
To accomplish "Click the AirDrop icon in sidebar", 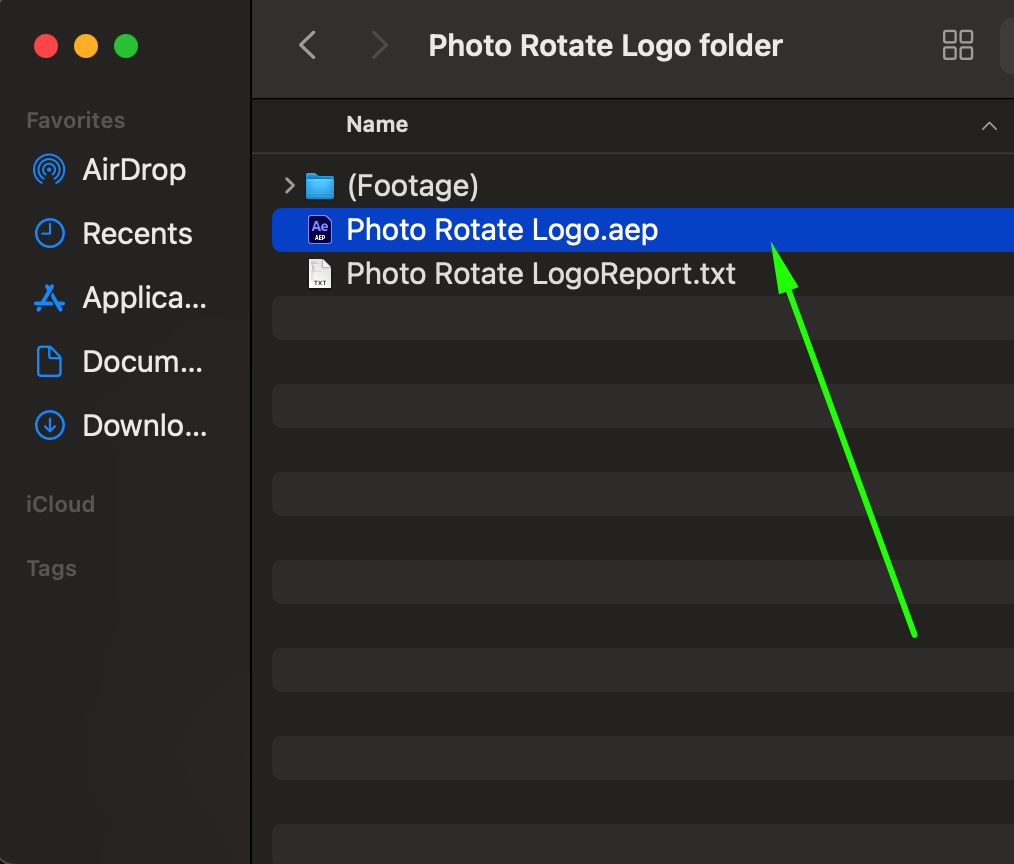I will click(x=48, y=170).
